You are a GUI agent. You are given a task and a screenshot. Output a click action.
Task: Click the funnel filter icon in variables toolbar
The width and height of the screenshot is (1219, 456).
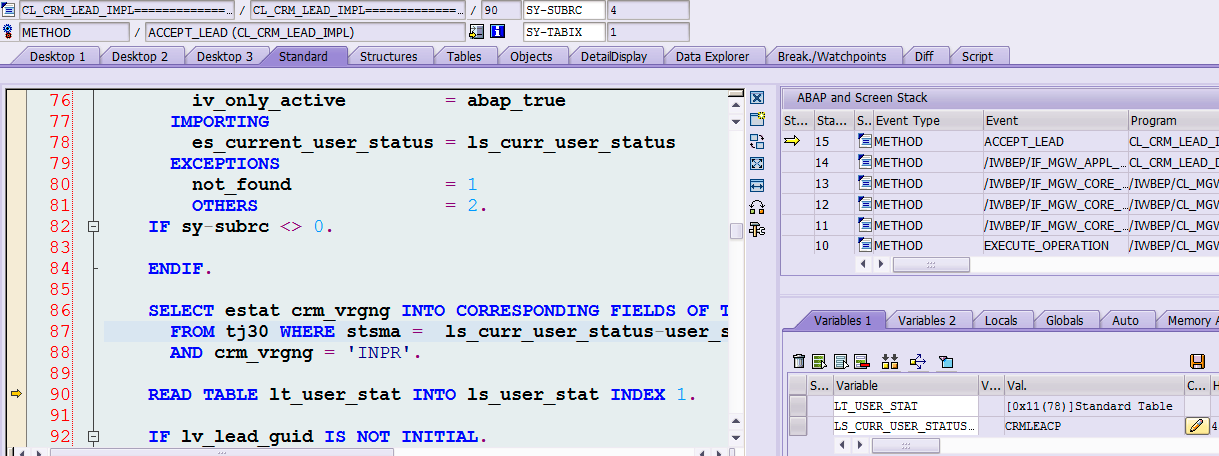click(x=946, y=361)
